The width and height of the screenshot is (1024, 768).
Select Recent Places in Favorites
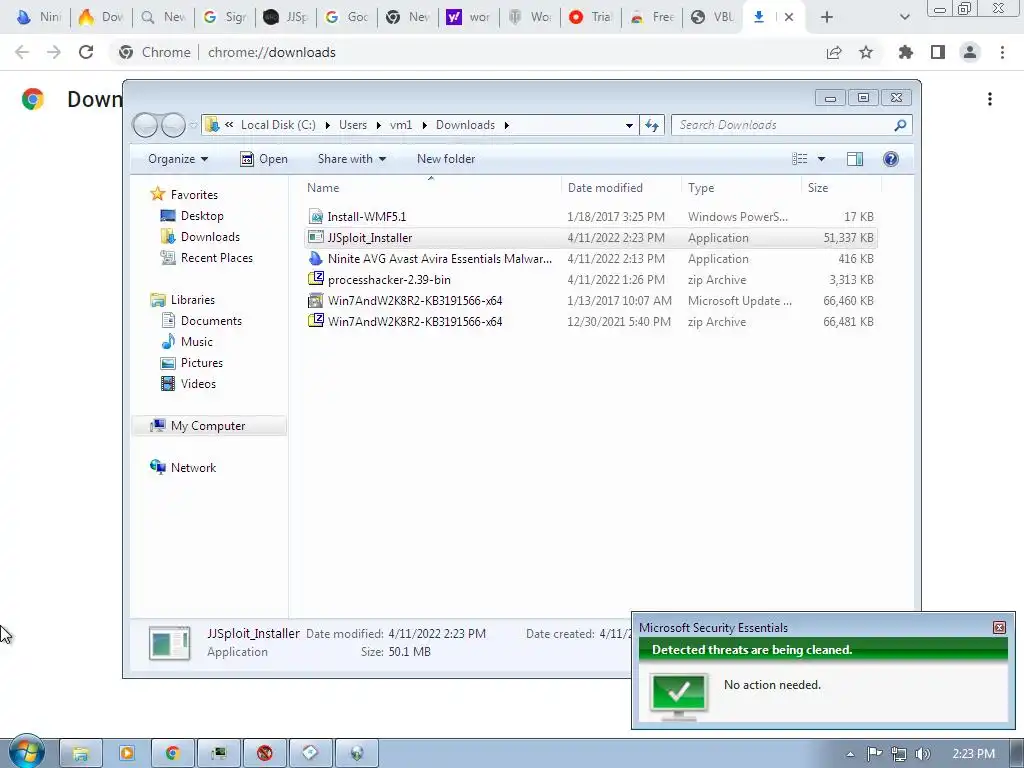click(x=216, y=257)
